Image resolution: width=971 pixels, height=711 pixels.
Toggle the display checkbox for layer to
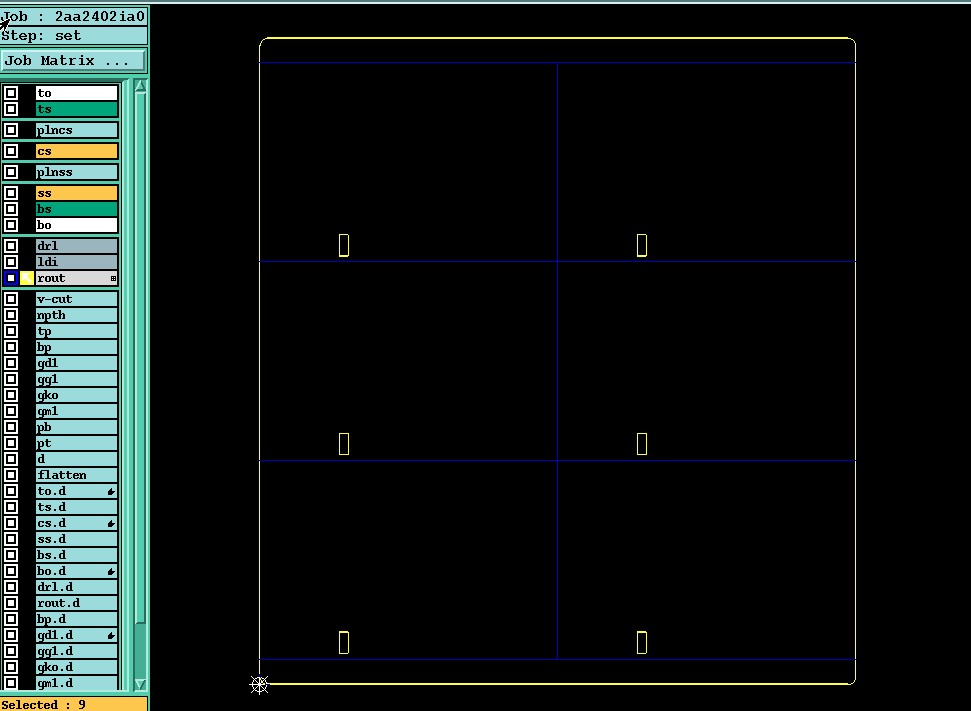pyautogui.click(x=11, y=93)
